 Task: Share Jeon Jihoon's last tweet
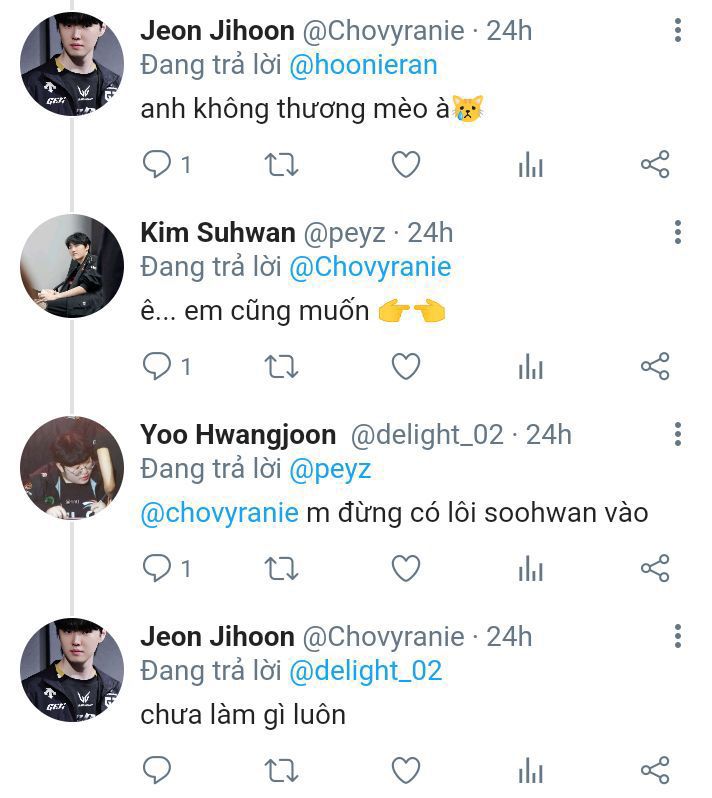(x=654, y=769)
